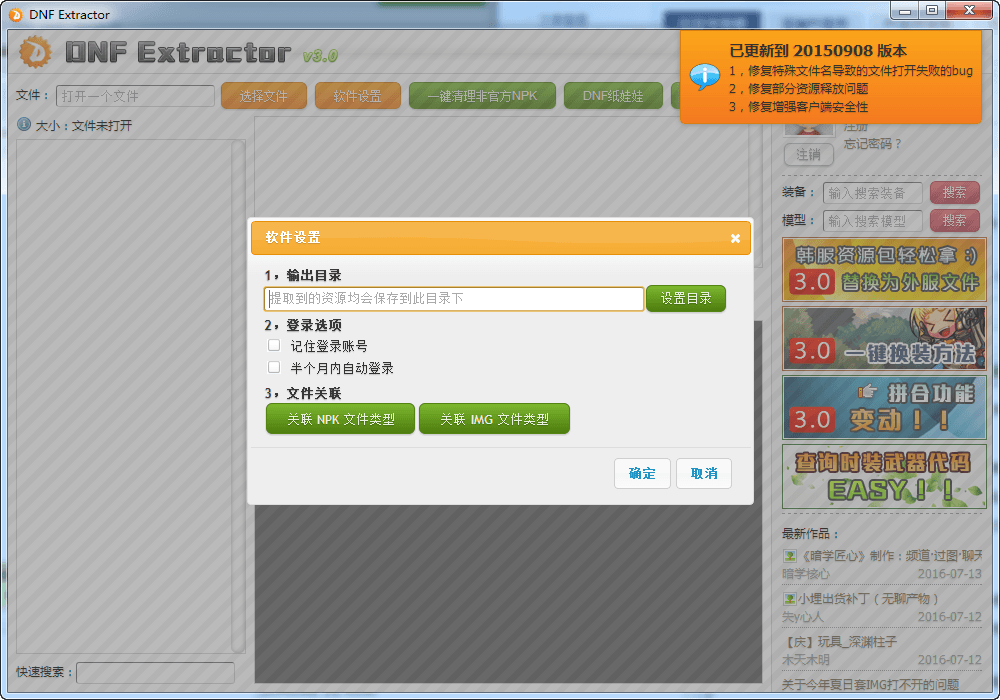Open the 忘记密码？ link
Image resolution: width=1000 pixels, height=700 pixels.
click(872, 144)
